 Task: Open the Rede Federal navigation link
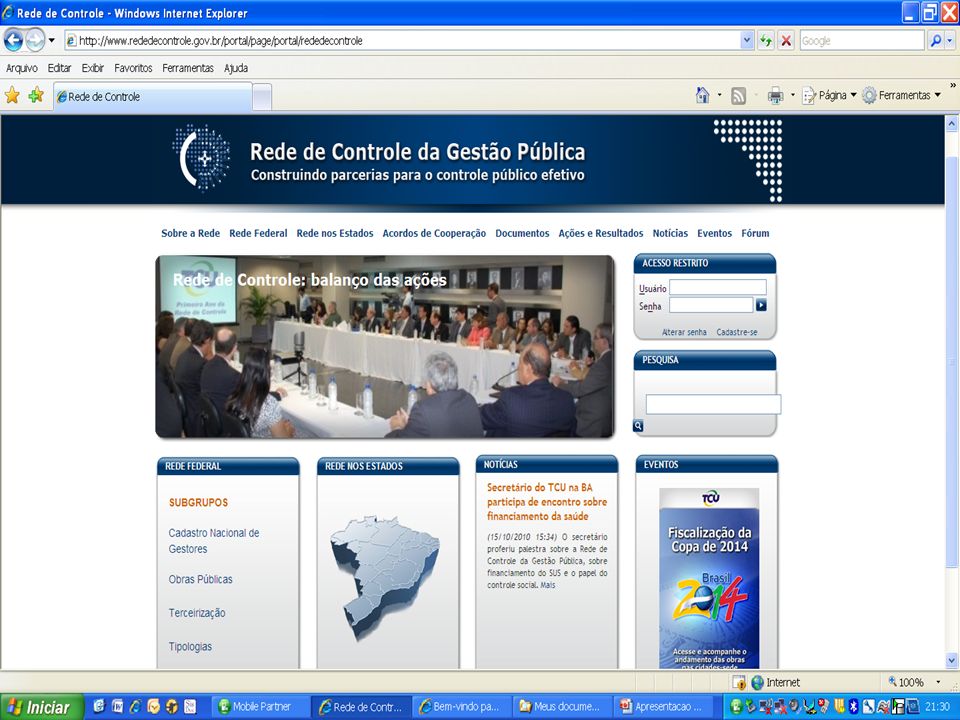pos(258,233)
